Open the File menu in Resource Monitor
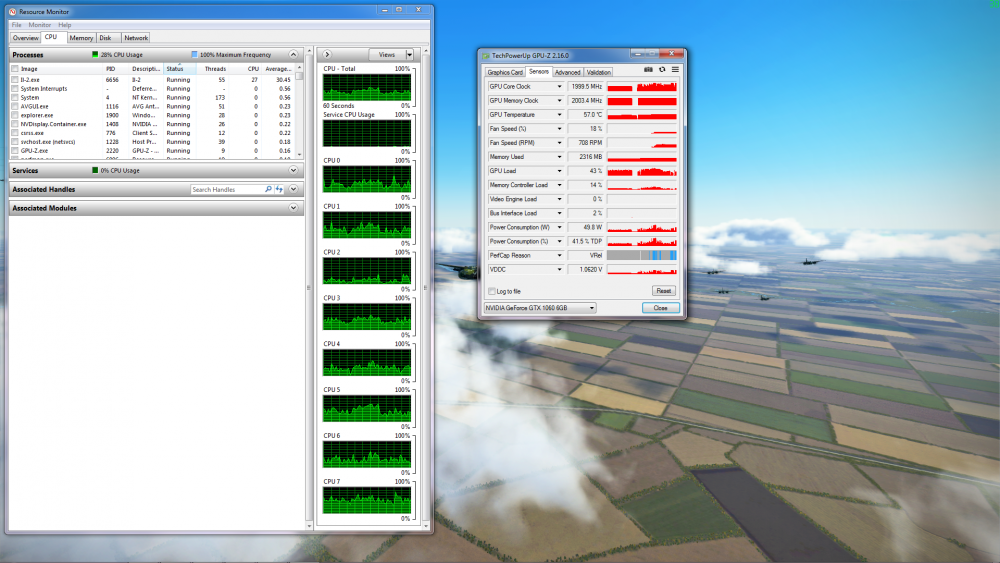Viewport: 1000px width, 563px height. click(17, 25)
